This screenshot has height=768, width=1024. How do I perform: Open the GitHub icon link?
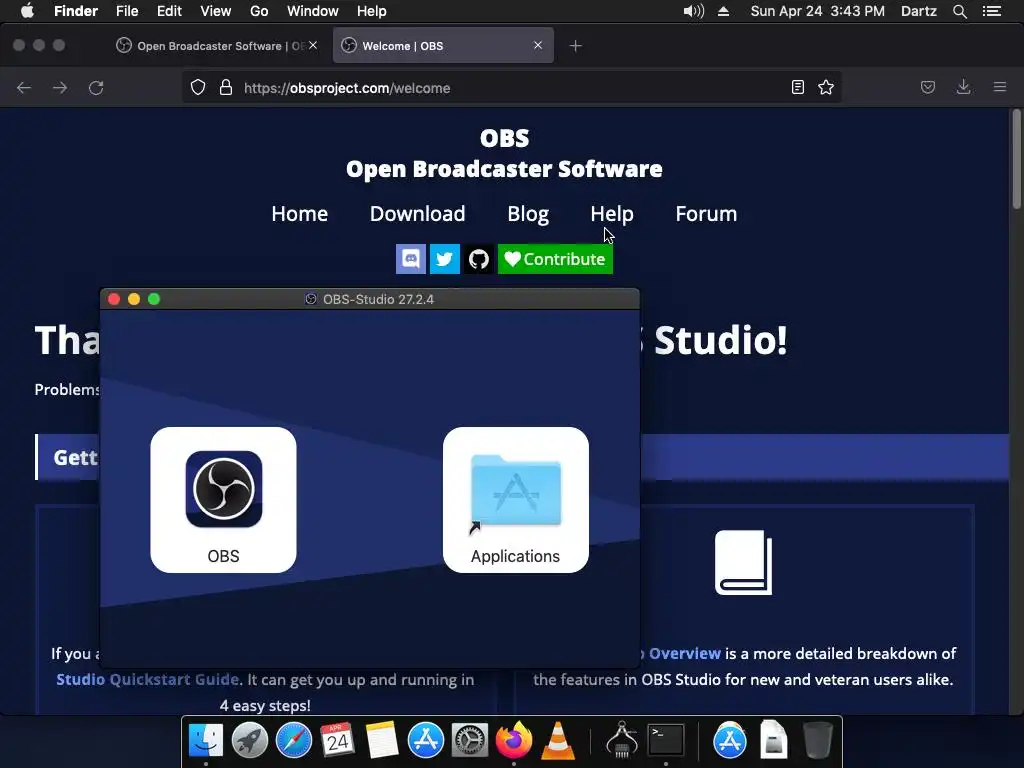click(479, 259)
